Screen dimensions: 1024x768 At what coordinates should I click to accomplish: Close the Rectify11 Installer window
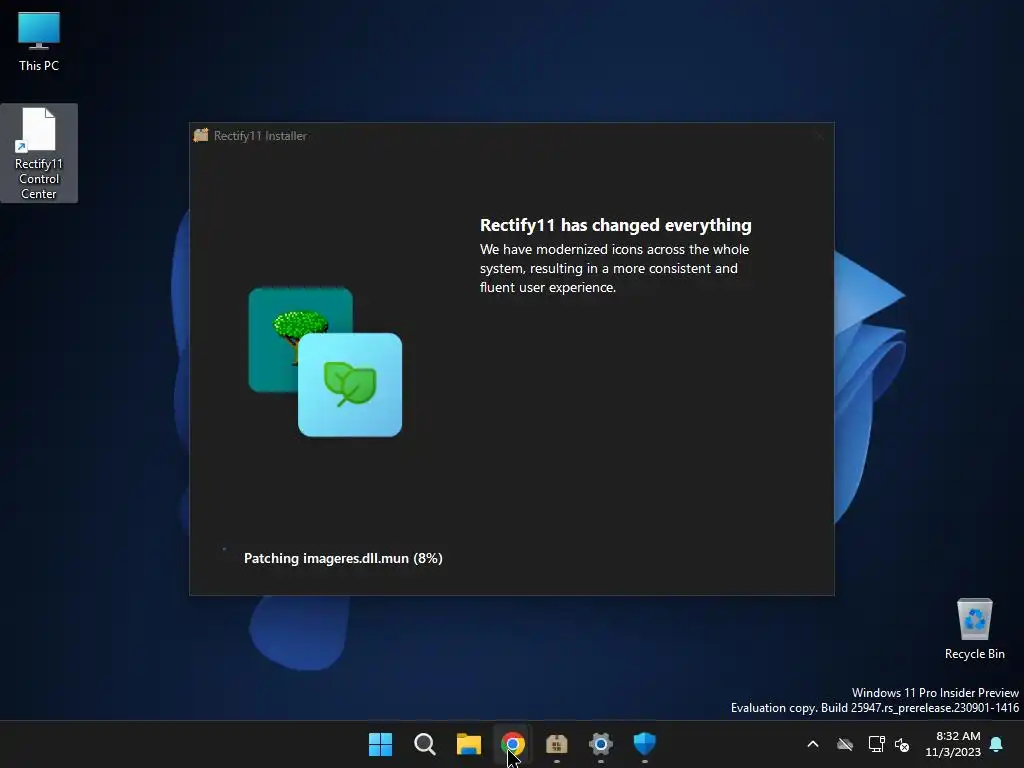pyautogui.click(x=819, y=136)
